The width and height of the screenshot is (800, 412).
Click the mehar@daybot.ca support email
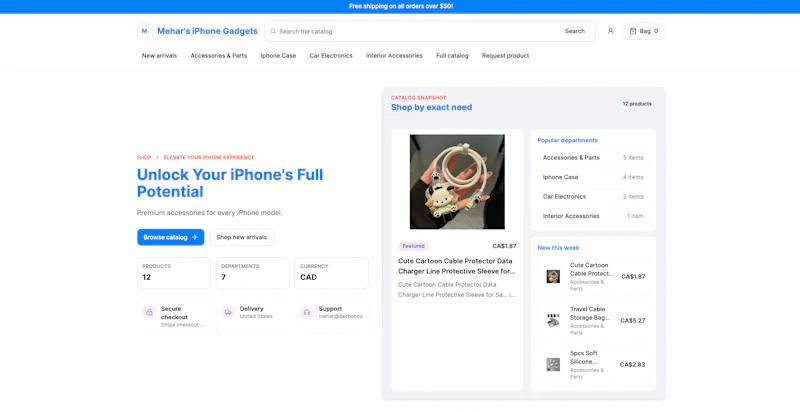click(x=340, y=317)
